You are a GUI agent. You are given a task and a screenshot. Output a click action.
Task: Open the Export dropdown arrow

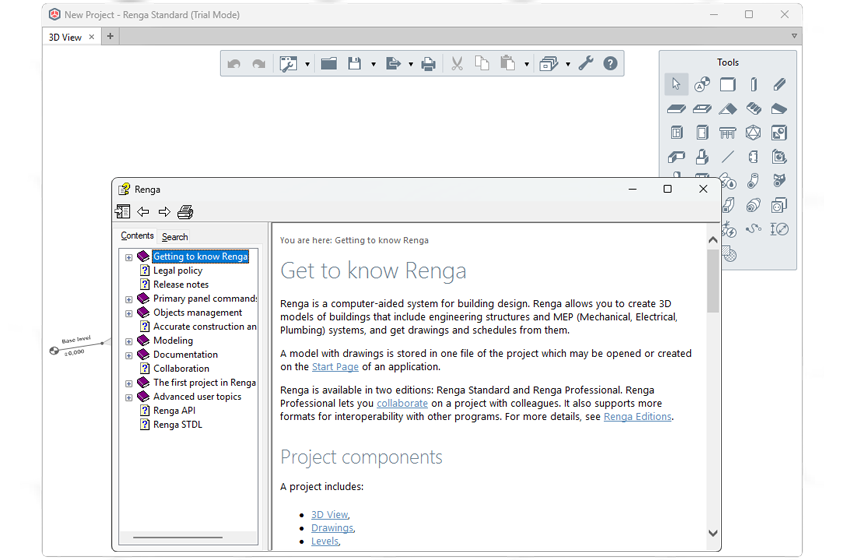click(x=410, y=64)
